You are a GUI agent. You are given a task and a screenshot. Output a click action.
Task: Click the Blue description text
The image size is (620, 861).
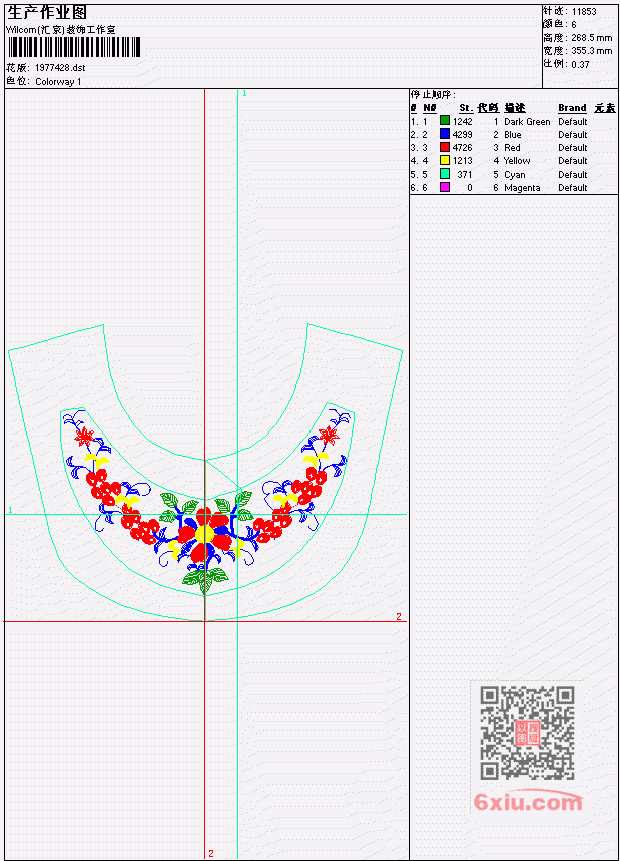[x=512, y=135]
